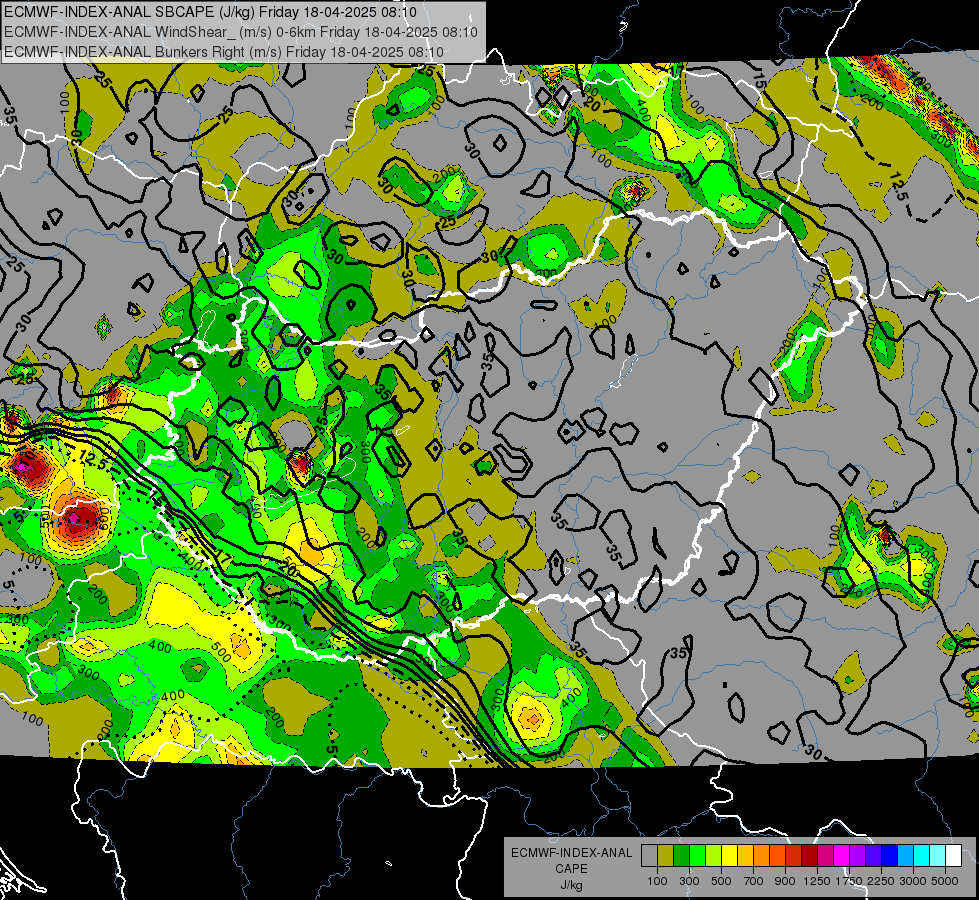Click the 1250 legend tick value
Screen dimensions: 979x900
click(817, 881)
